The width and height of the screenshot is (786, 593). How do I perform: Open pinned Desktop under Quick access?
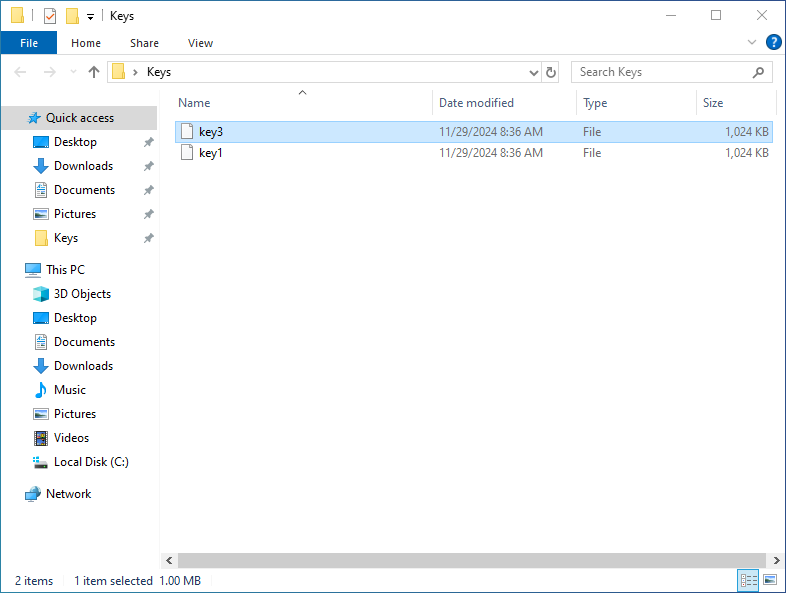[x=75, y=142]
